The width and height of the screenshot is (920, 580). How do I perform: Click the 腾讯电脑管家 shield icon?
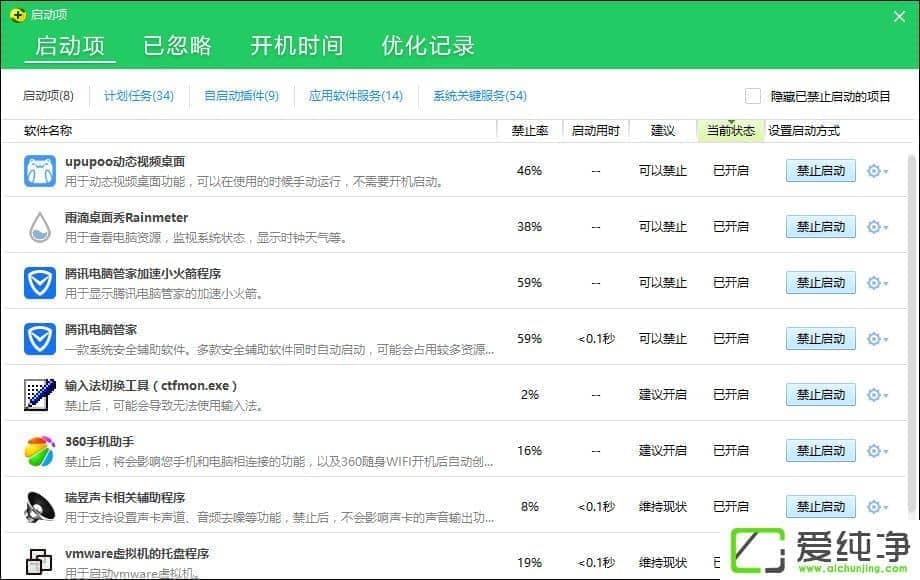tap(40, 339)
